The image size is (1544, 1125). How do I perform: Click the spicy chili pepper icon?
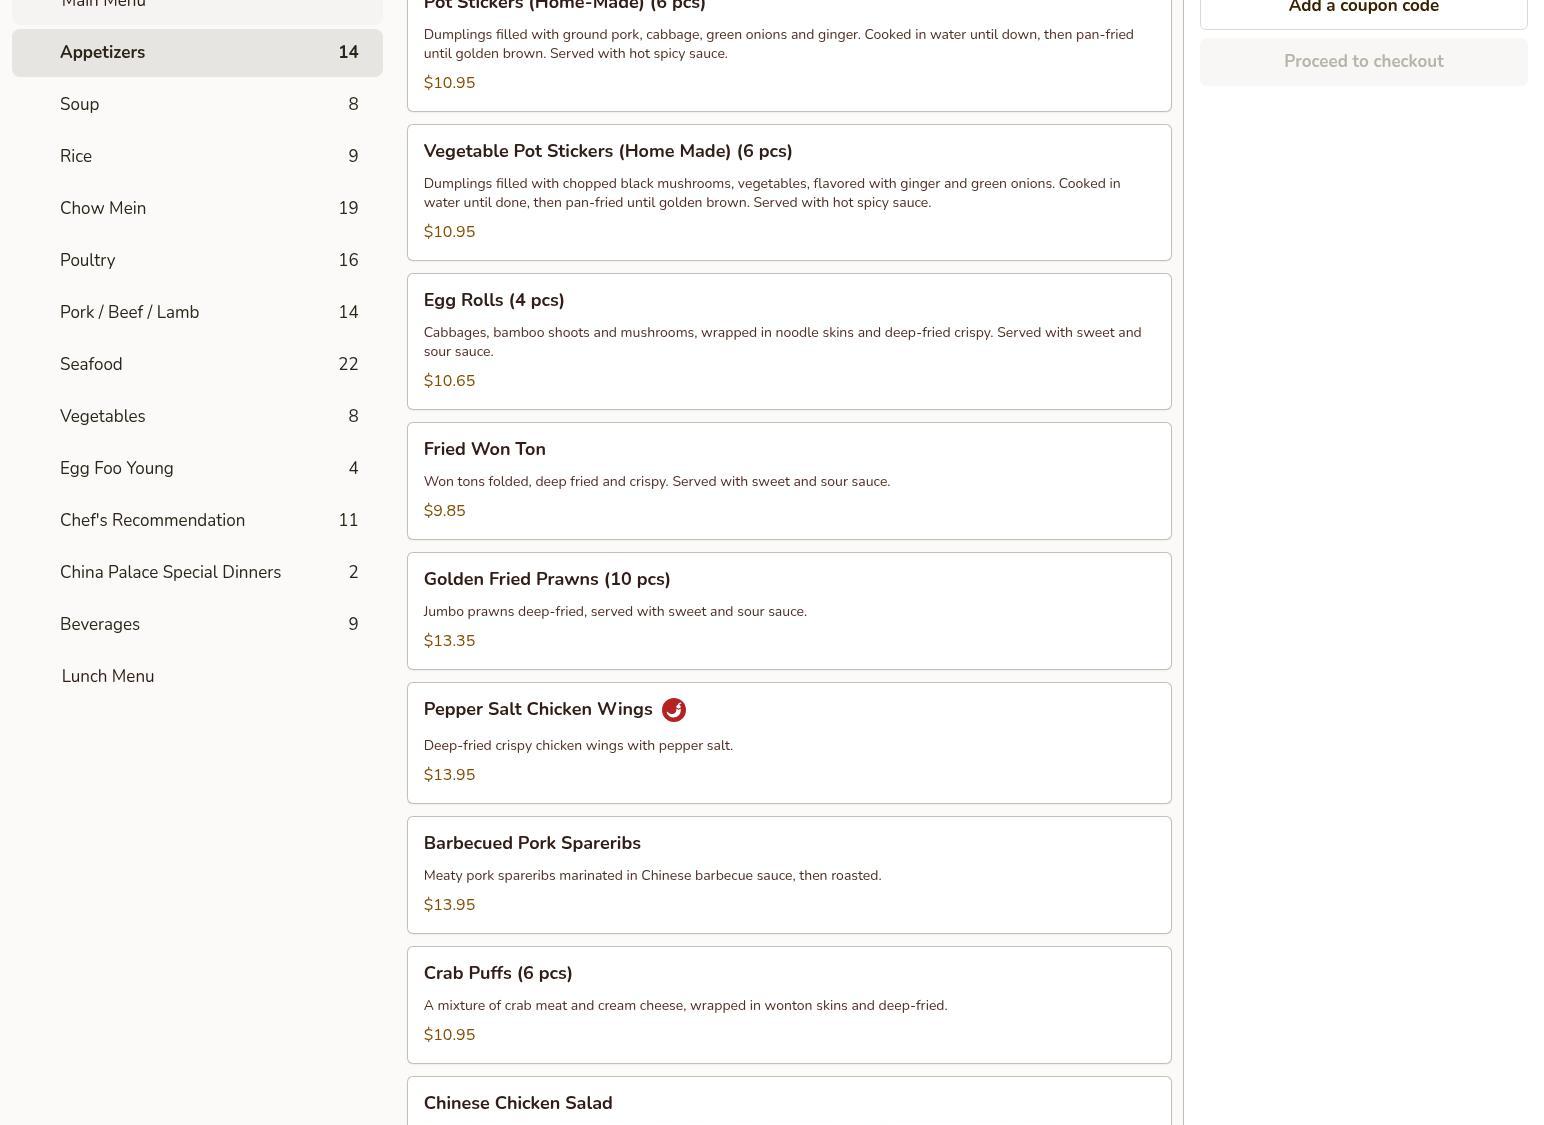[673, 710]
